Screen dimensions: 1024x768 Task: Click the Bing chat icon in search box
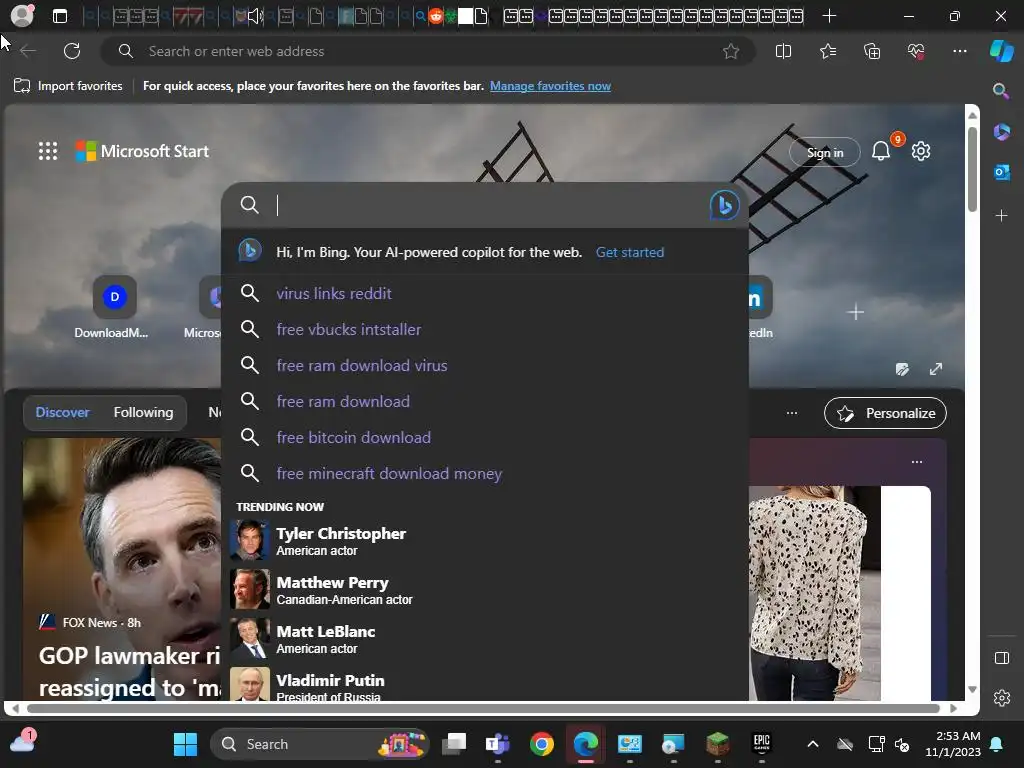tap(724, 205)
